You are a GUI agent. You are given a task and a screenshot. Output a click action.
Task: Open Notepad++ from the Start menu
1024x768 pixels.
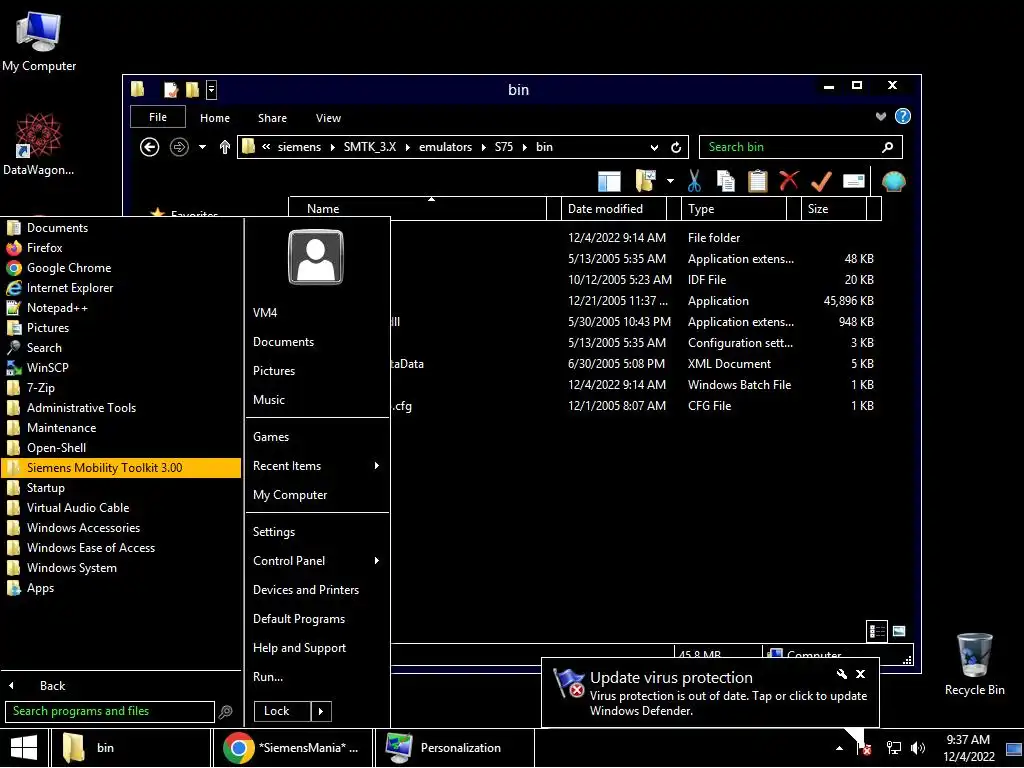click(121, 308)
